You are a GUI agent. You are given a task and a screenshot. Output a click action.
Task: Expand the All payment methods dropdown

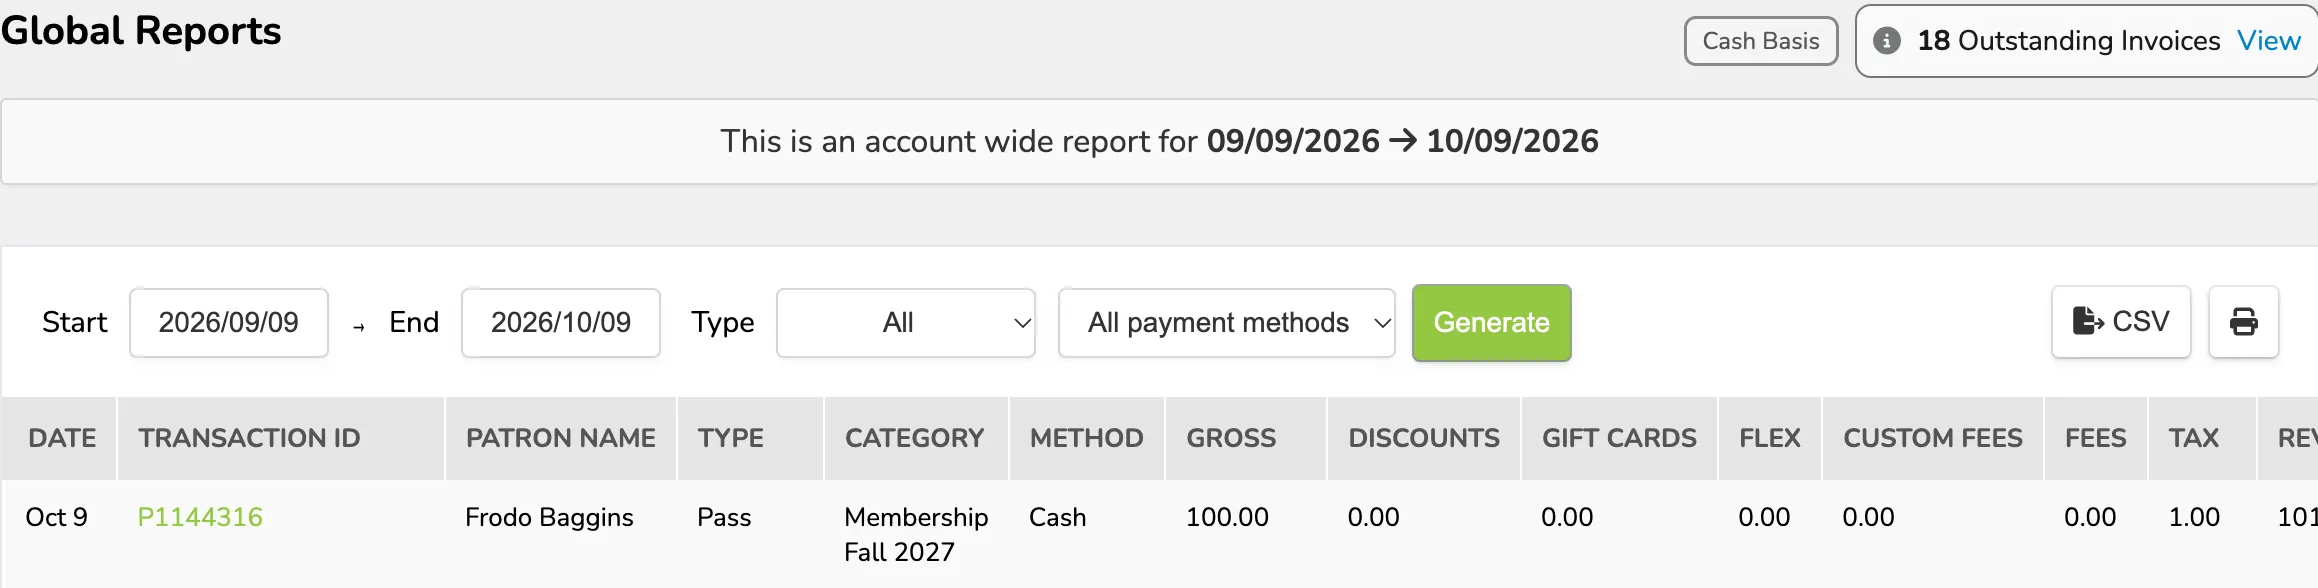(1227, 323)
